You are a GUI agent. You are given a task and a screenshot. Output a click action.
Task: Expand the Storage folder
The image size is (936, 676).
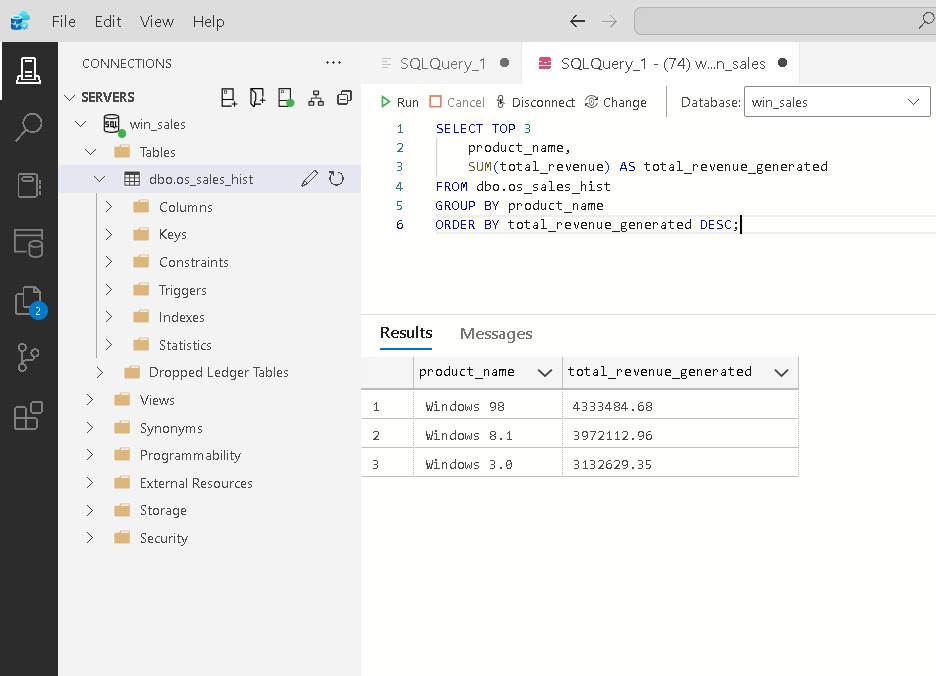point(90,510)
